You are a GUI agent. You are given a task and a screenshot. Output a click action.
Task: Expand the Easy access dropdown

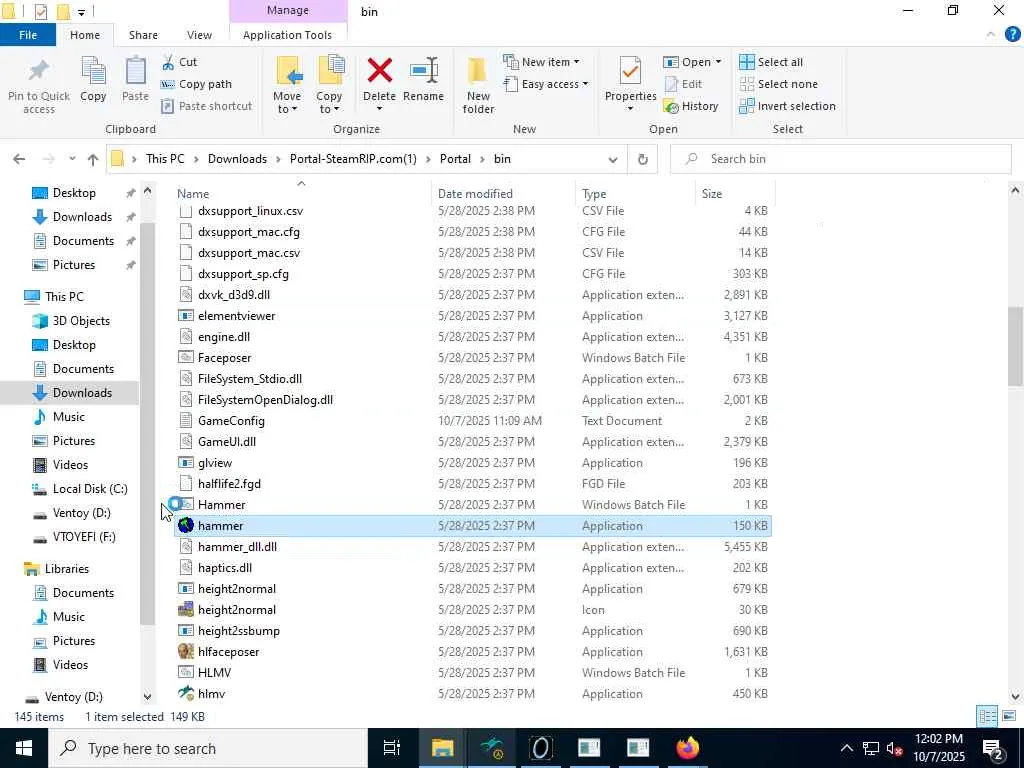(x=585, y=84)
